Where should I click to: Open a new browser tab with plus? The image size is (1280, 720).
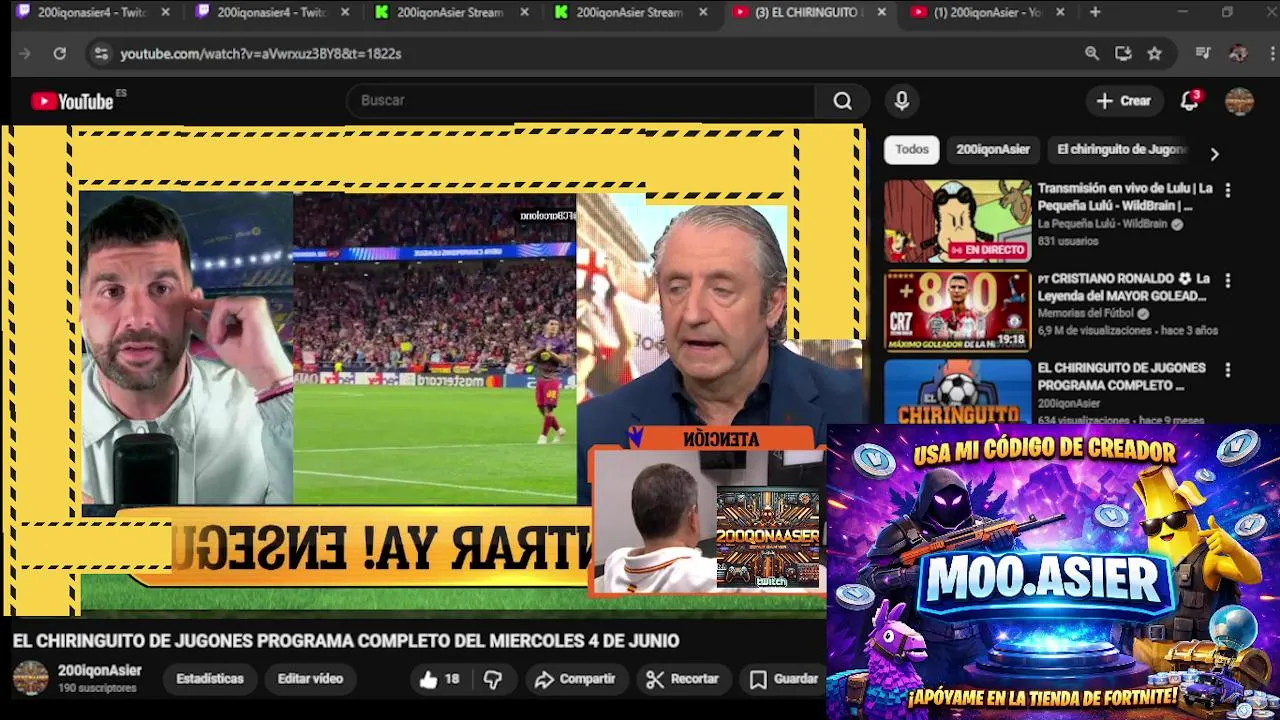pyautogui.click(x=1095, y=12)
